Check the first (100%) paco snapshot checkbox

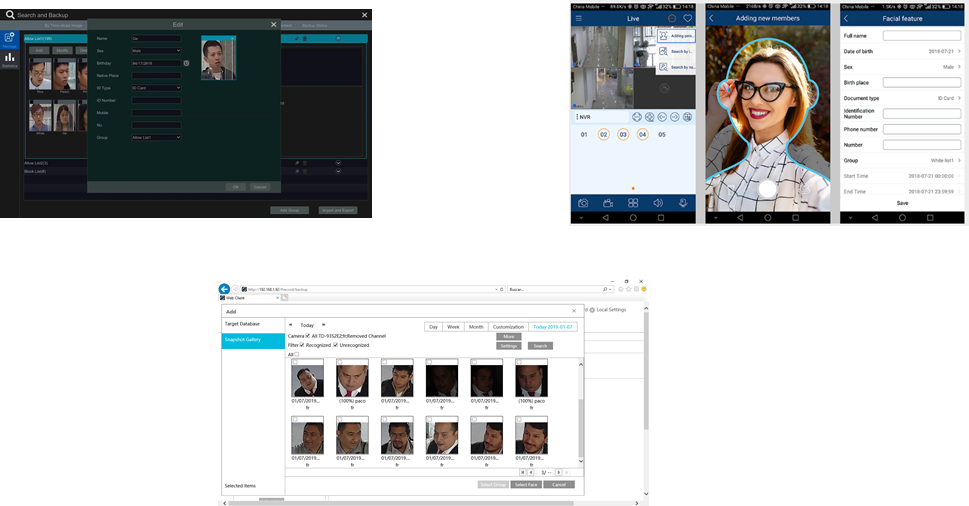pyautogui.click(x=339, y=362)
